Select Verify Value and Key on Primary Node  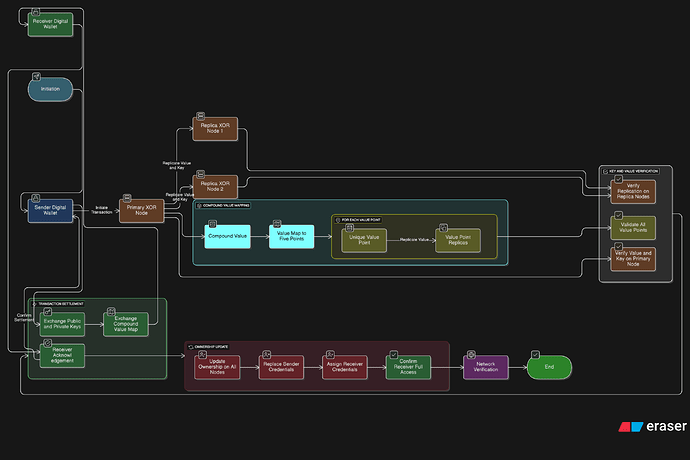(x=633, y=259)
